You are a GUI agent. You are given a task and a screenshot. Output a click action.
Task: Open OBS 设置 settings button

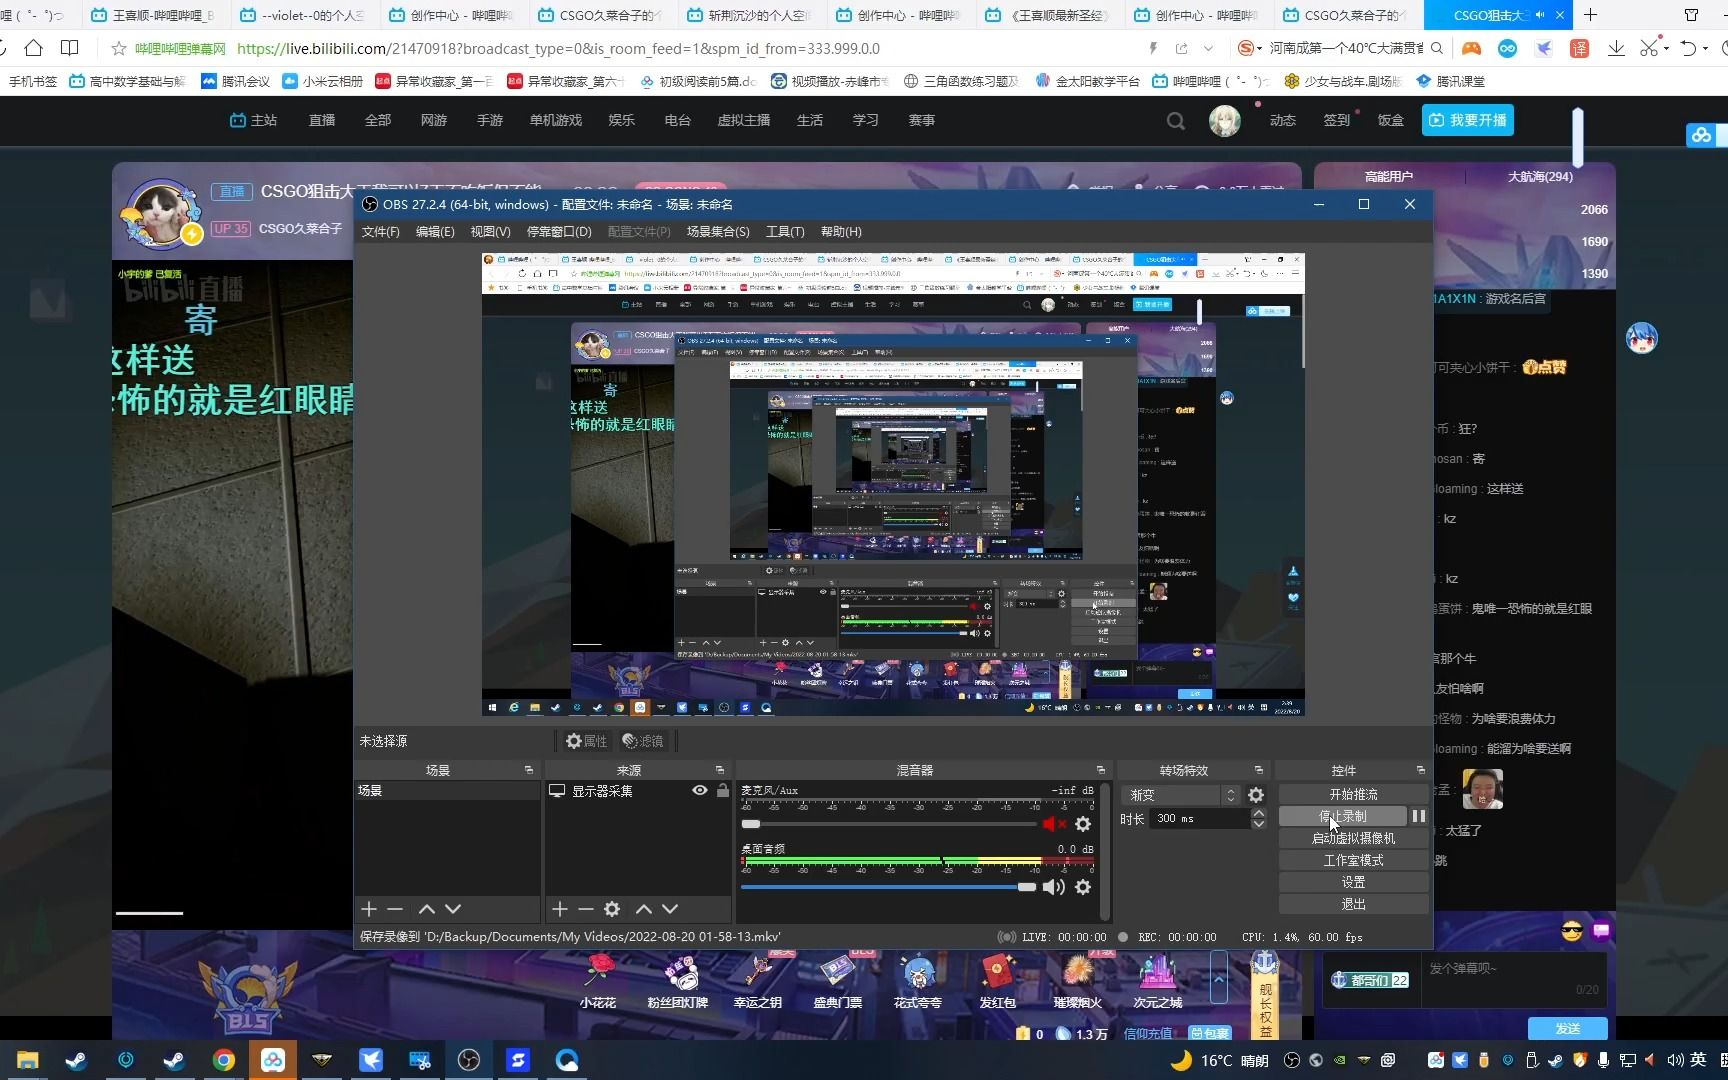(x=1353, y=882)
